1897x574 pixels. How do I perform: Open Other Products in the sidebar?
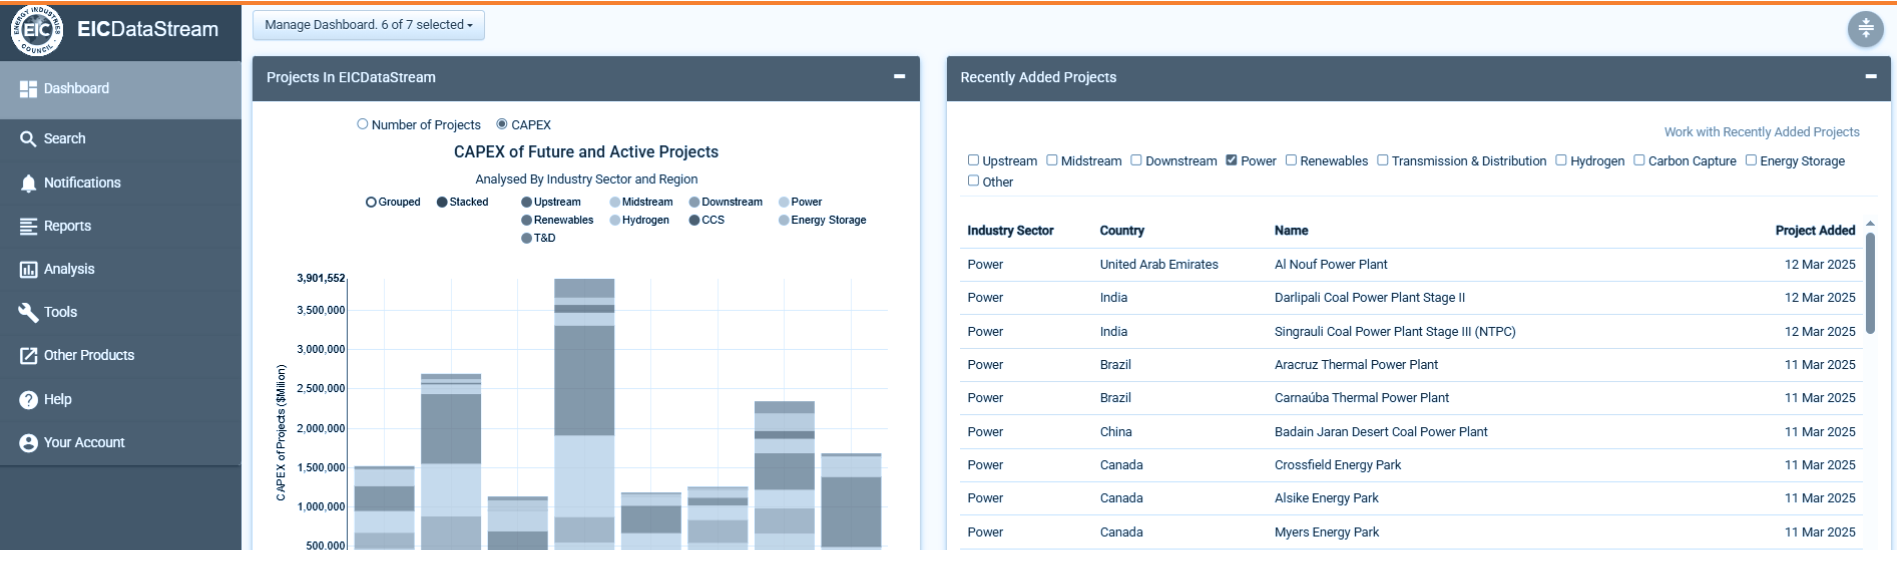121,355
